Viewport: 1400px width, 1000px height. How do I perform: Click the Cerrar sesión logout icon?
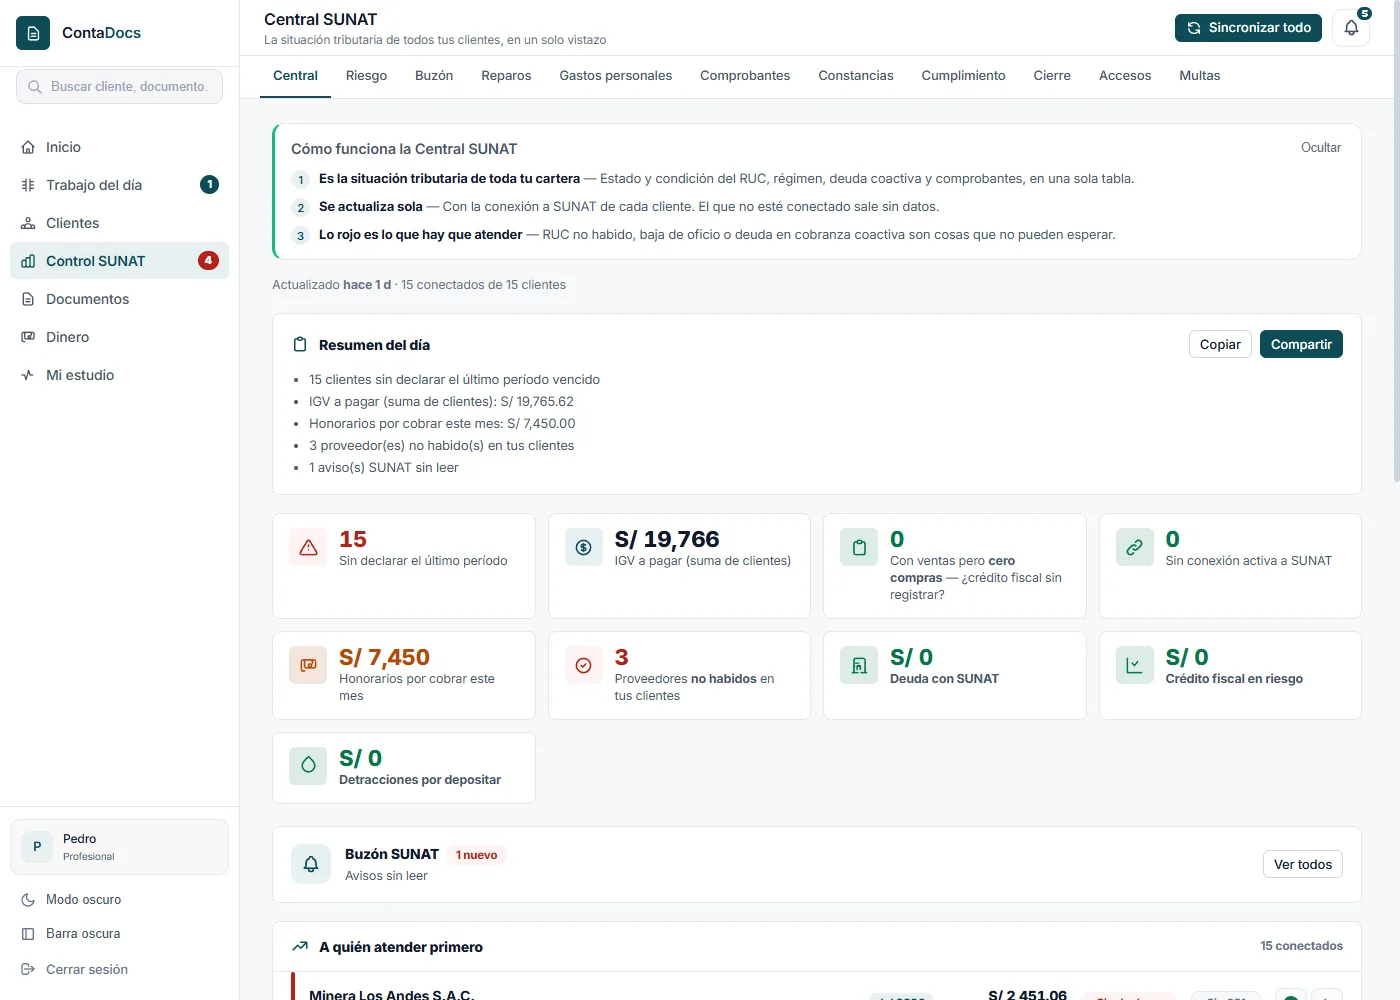pyautogui.click(x=28, y=970)
